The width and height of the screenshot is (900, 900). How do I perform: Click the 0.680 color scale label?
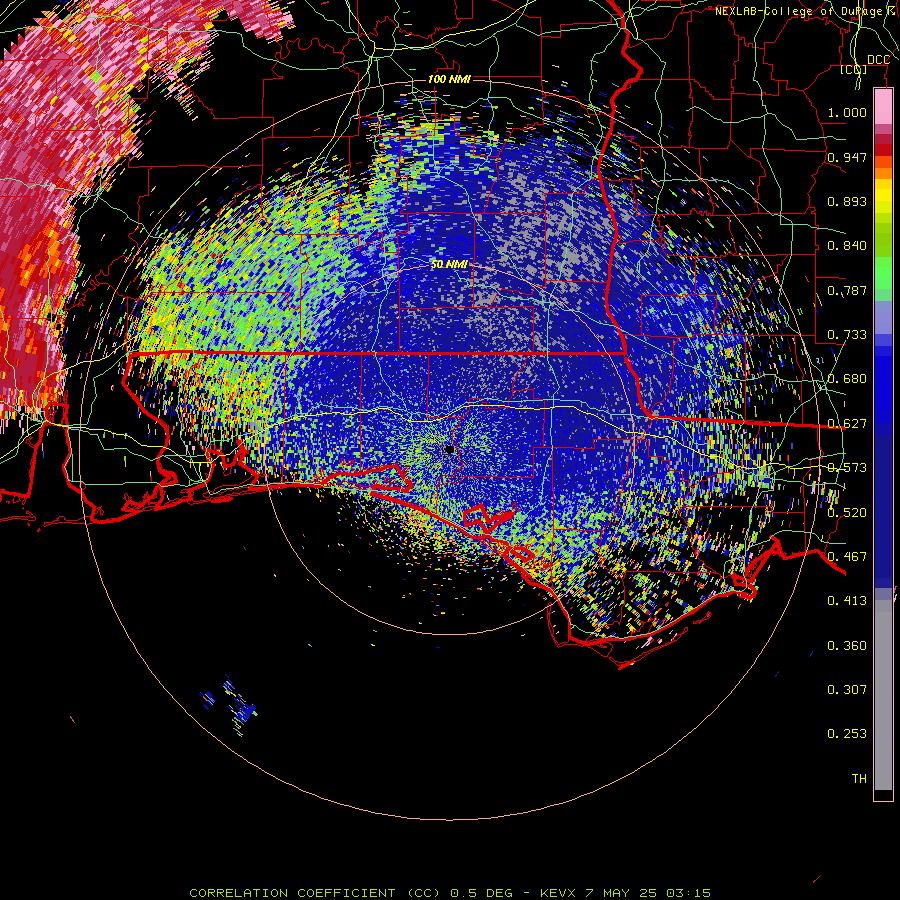847,379
